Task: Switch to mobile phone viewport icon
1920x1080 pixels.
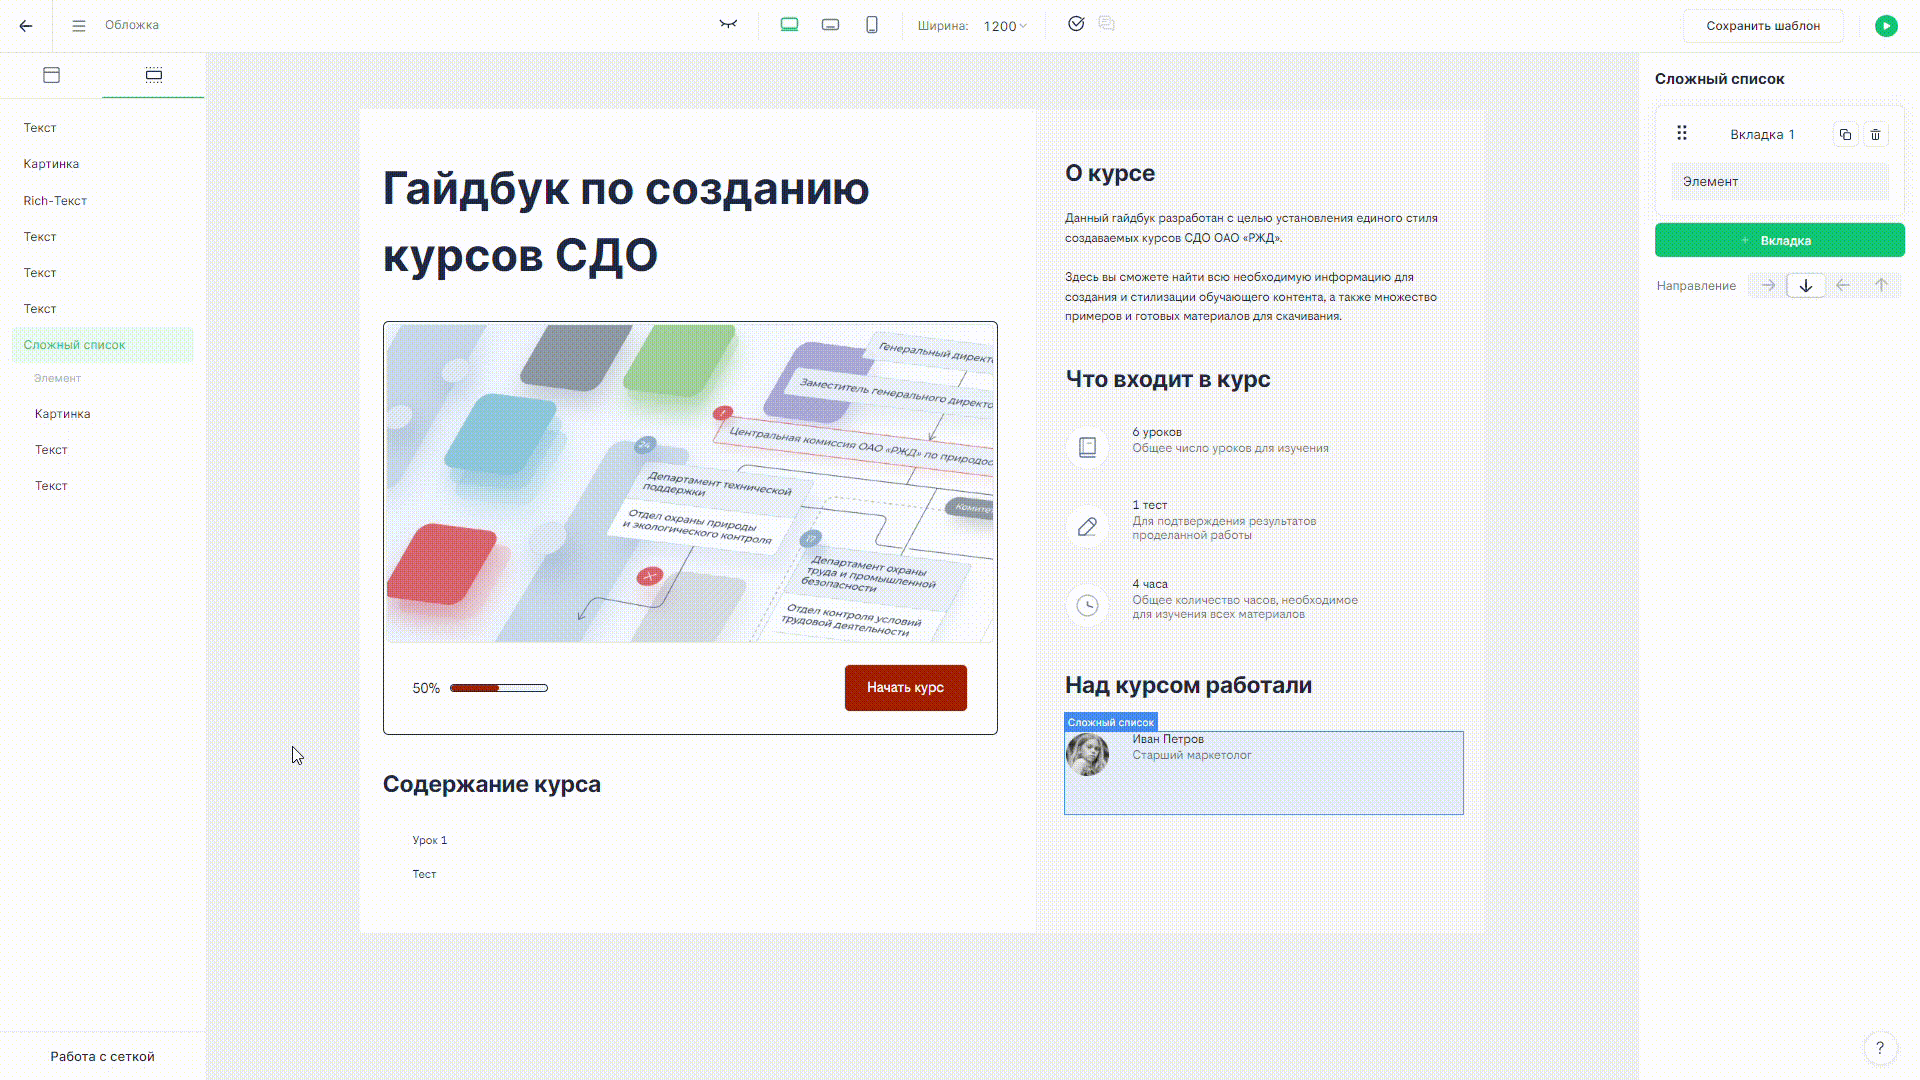Action: pos(872,25)
